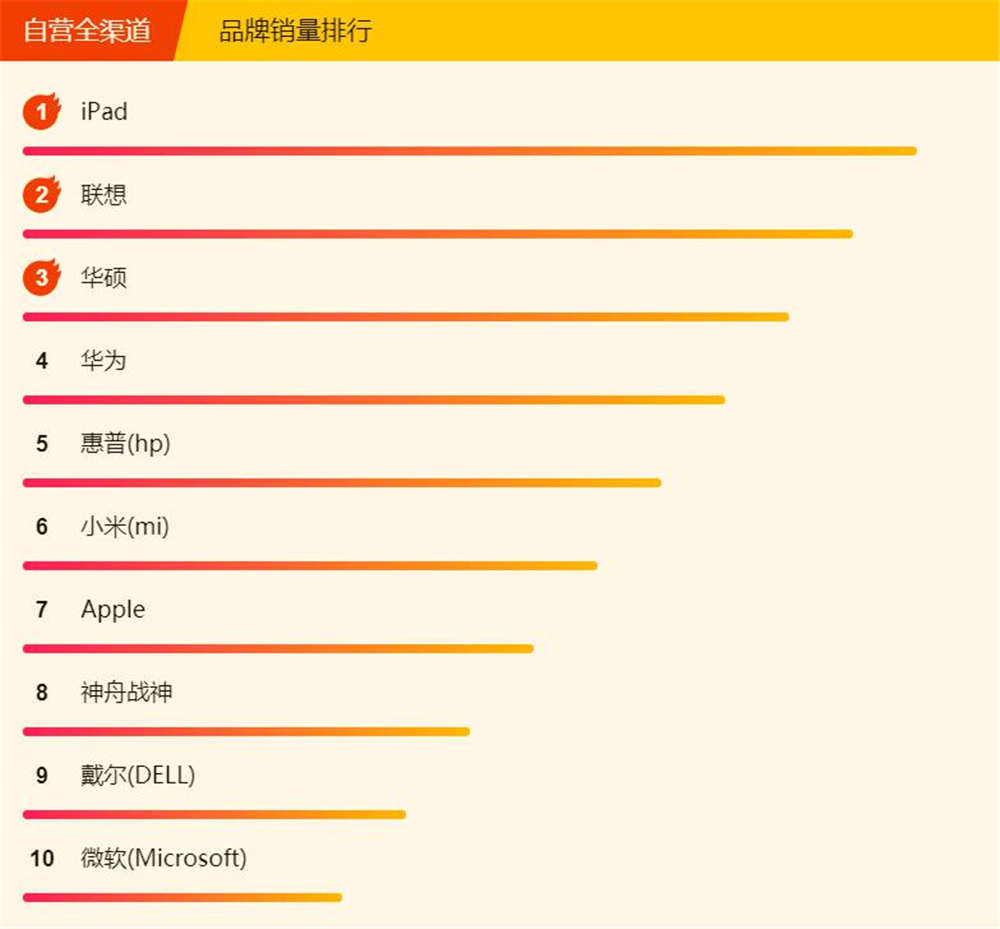Click the flame badge for rank 1 iPad
The width and height of the screenshot is (1000, 929).
[x=40, y=111]
